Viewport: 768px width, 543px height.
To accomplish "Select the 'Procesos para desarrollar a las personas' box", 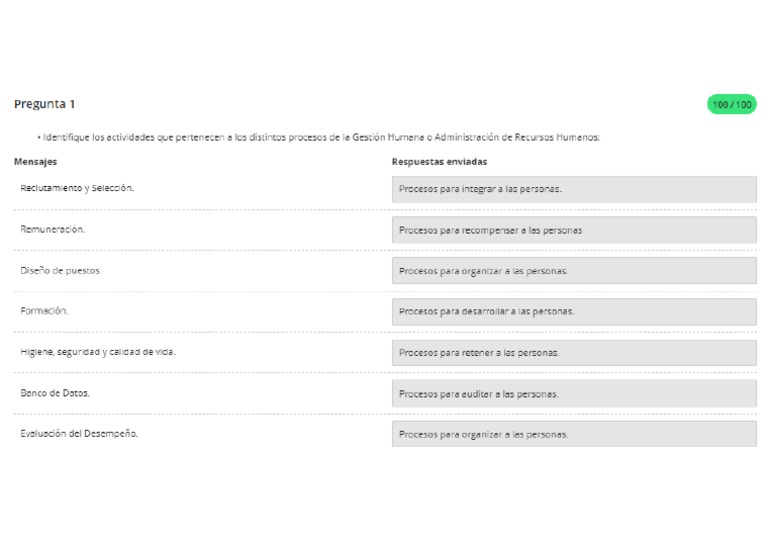I will pyautogui.click(x=574, y=311).
